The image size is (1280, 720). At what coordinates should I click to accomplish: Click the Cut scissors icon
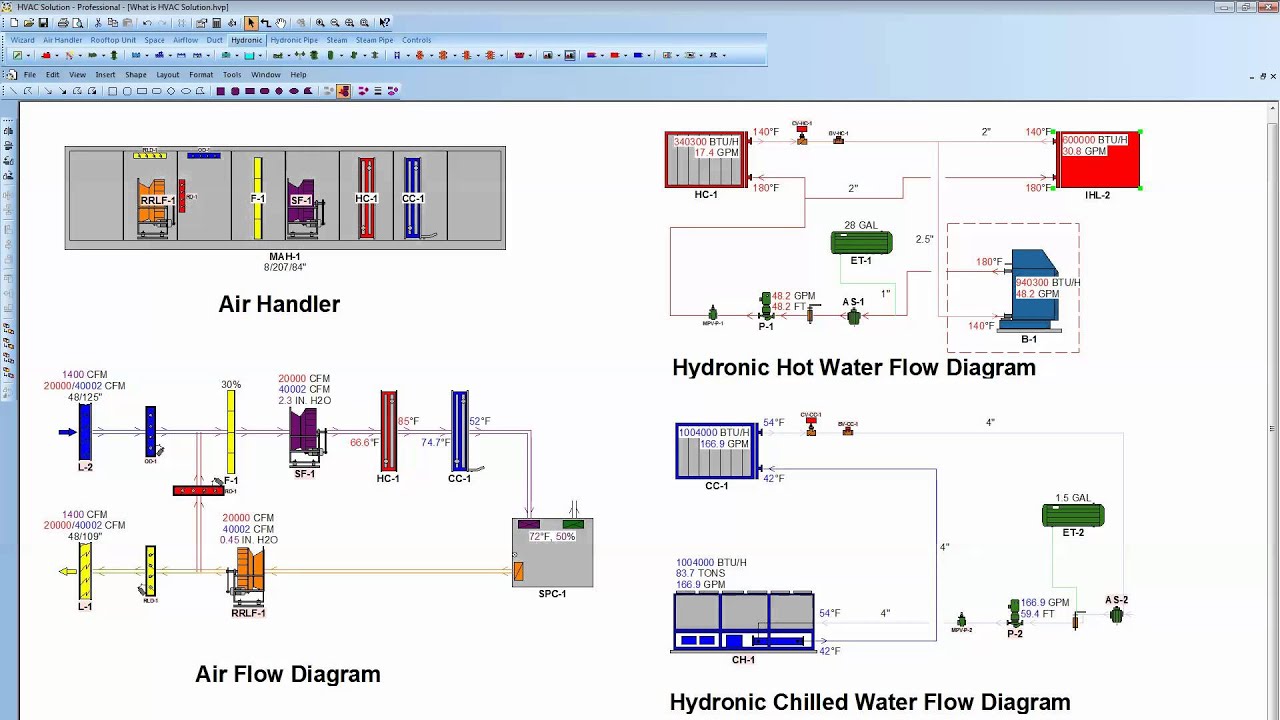(98, 23)
